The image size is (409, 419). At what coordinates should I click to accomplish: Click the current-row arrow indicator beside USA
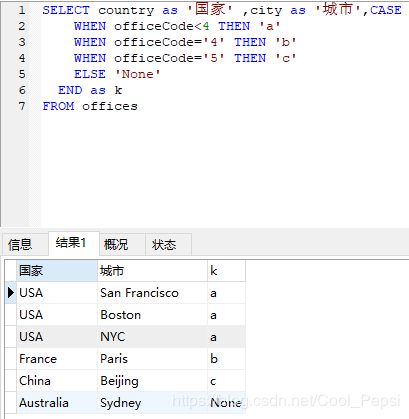pyautogui.click(x=11, y=293)
